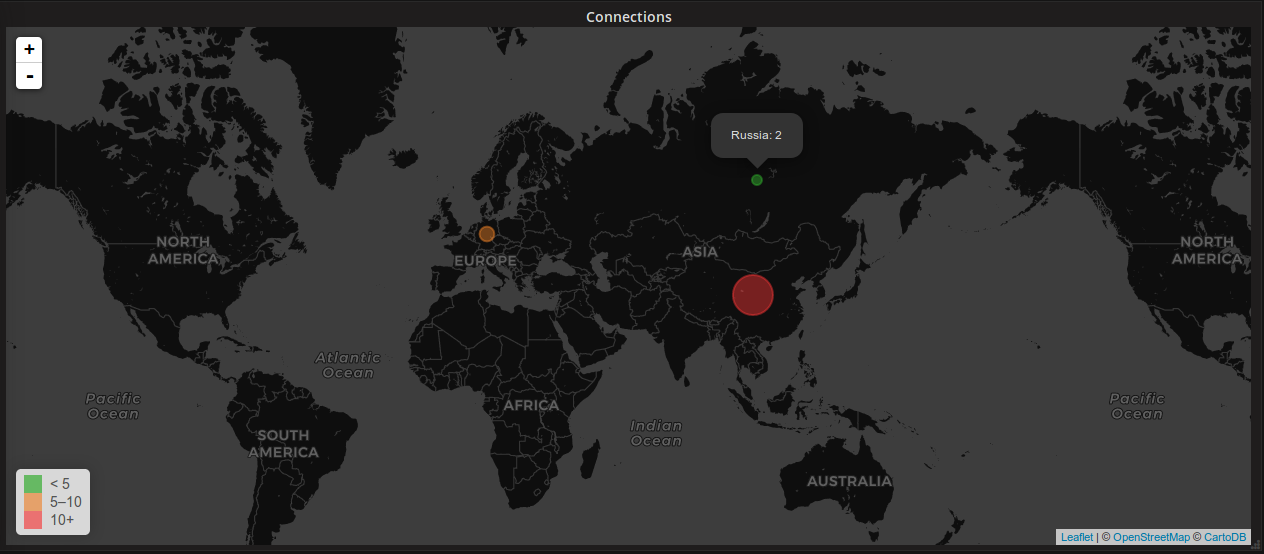
Task: Click the 'AFRICA' map label
Action: click(x=531, y=405)
